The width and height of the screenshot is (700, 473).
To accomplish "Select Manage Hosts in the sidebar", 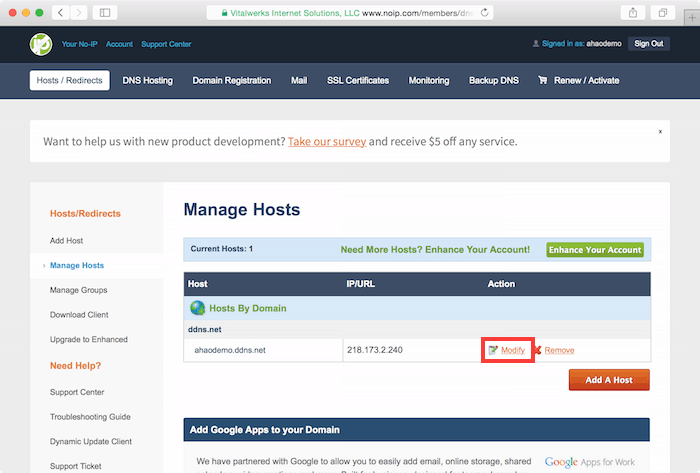I will (77, 266).
